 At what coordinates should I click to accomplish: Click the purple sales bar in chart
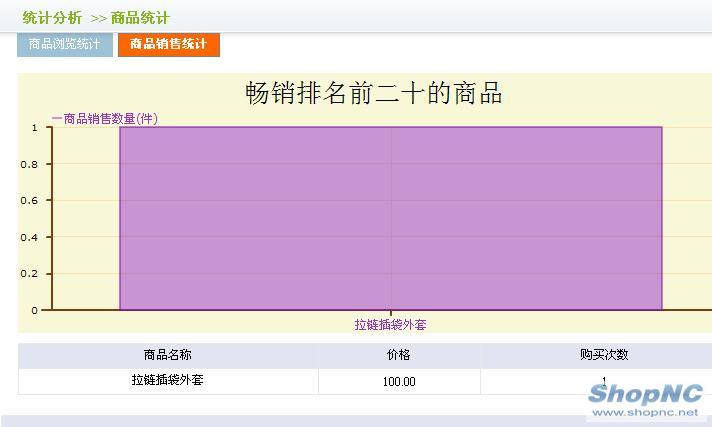(390, 218)
